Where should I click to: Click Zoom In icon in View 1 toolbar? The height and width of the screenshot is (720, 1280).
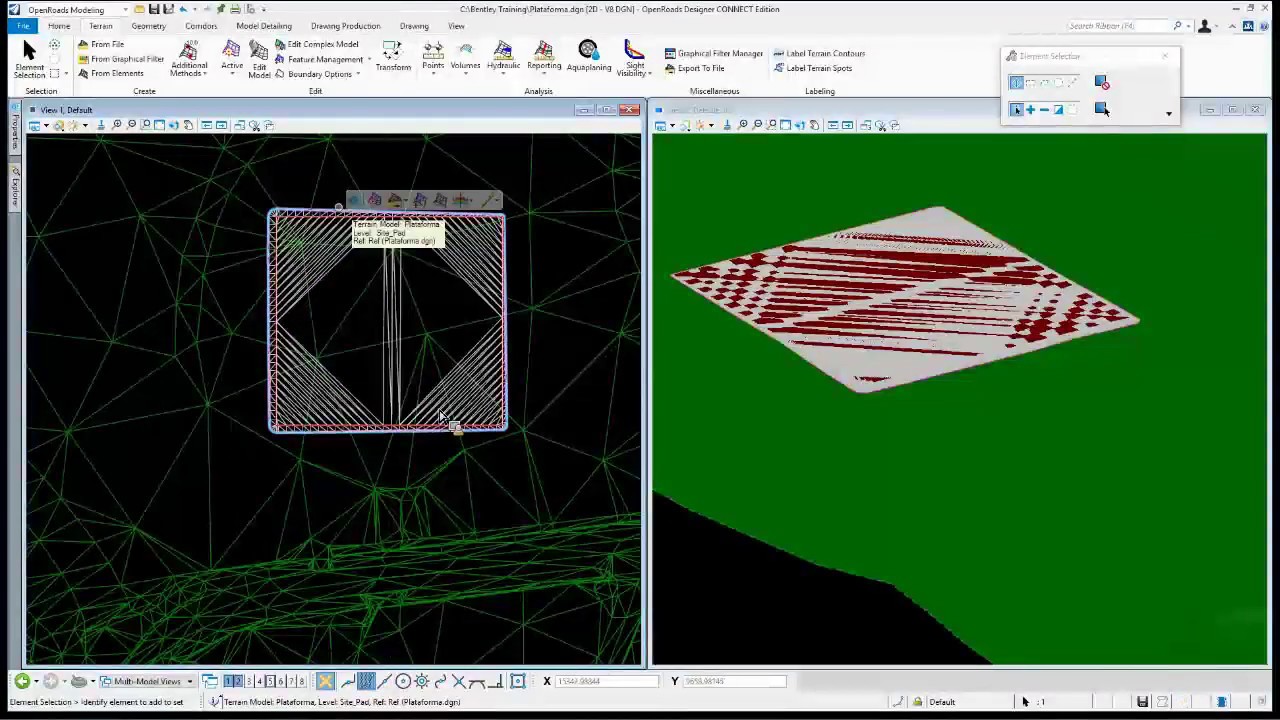pos(117,125)
